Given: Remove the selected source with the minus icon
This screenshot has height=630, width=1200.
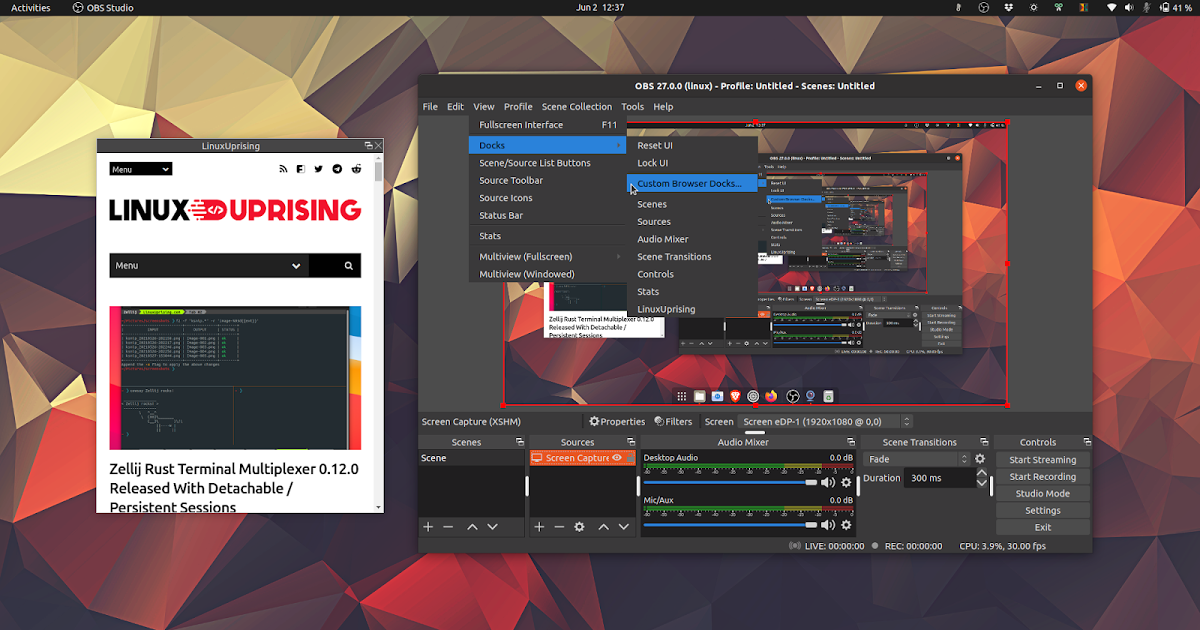Looking at the screenshot, I should [x=559, y=527].
